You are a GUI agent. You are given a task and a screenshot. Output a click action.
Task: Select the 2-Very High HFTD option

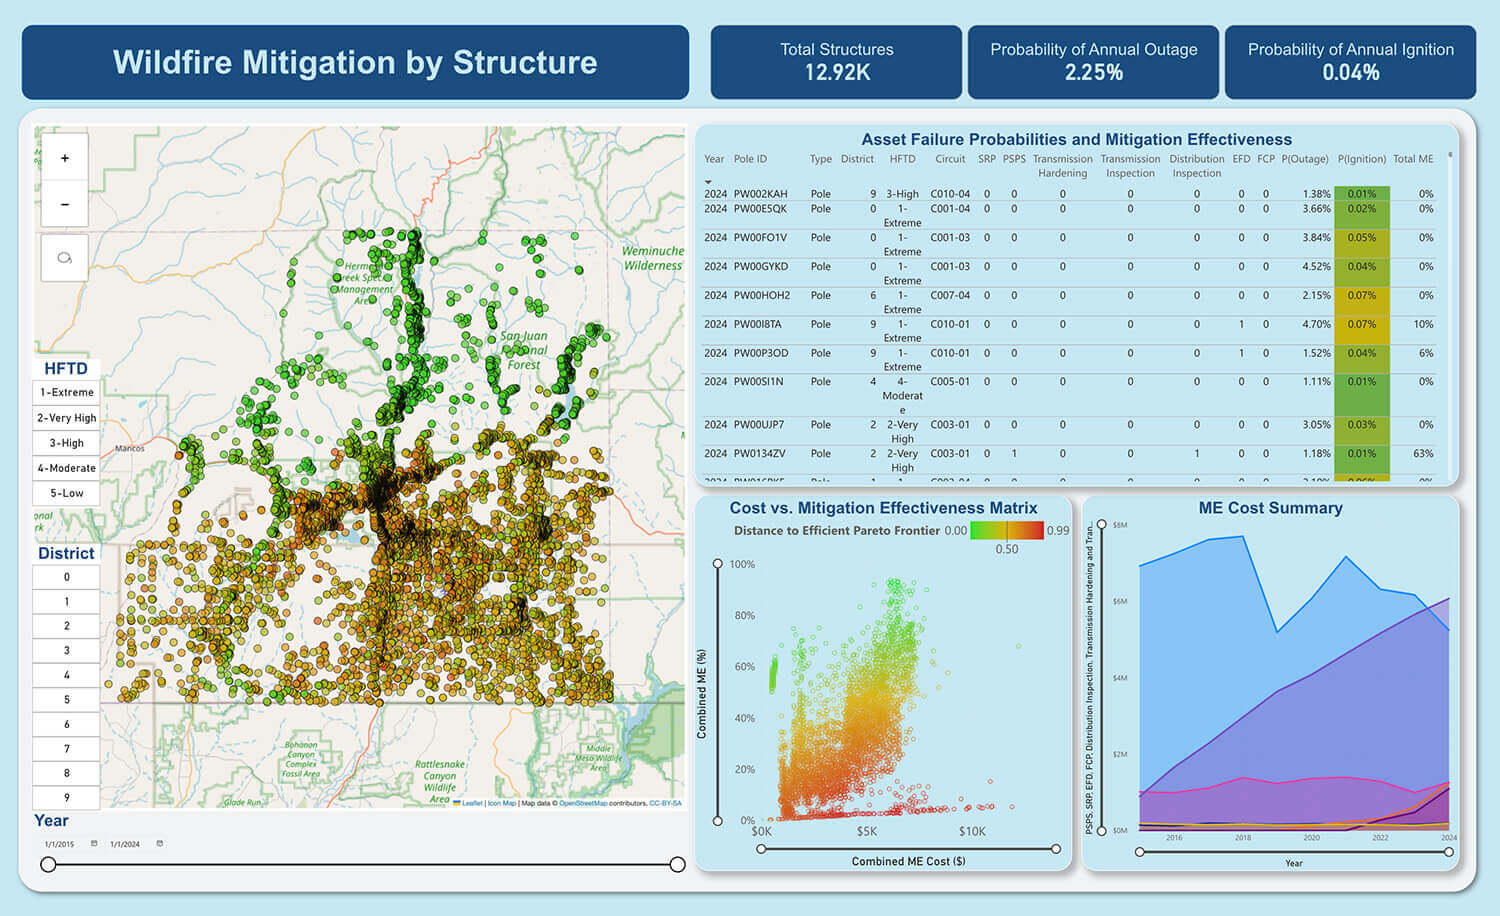pyautogui.click(x=65, y=417)
